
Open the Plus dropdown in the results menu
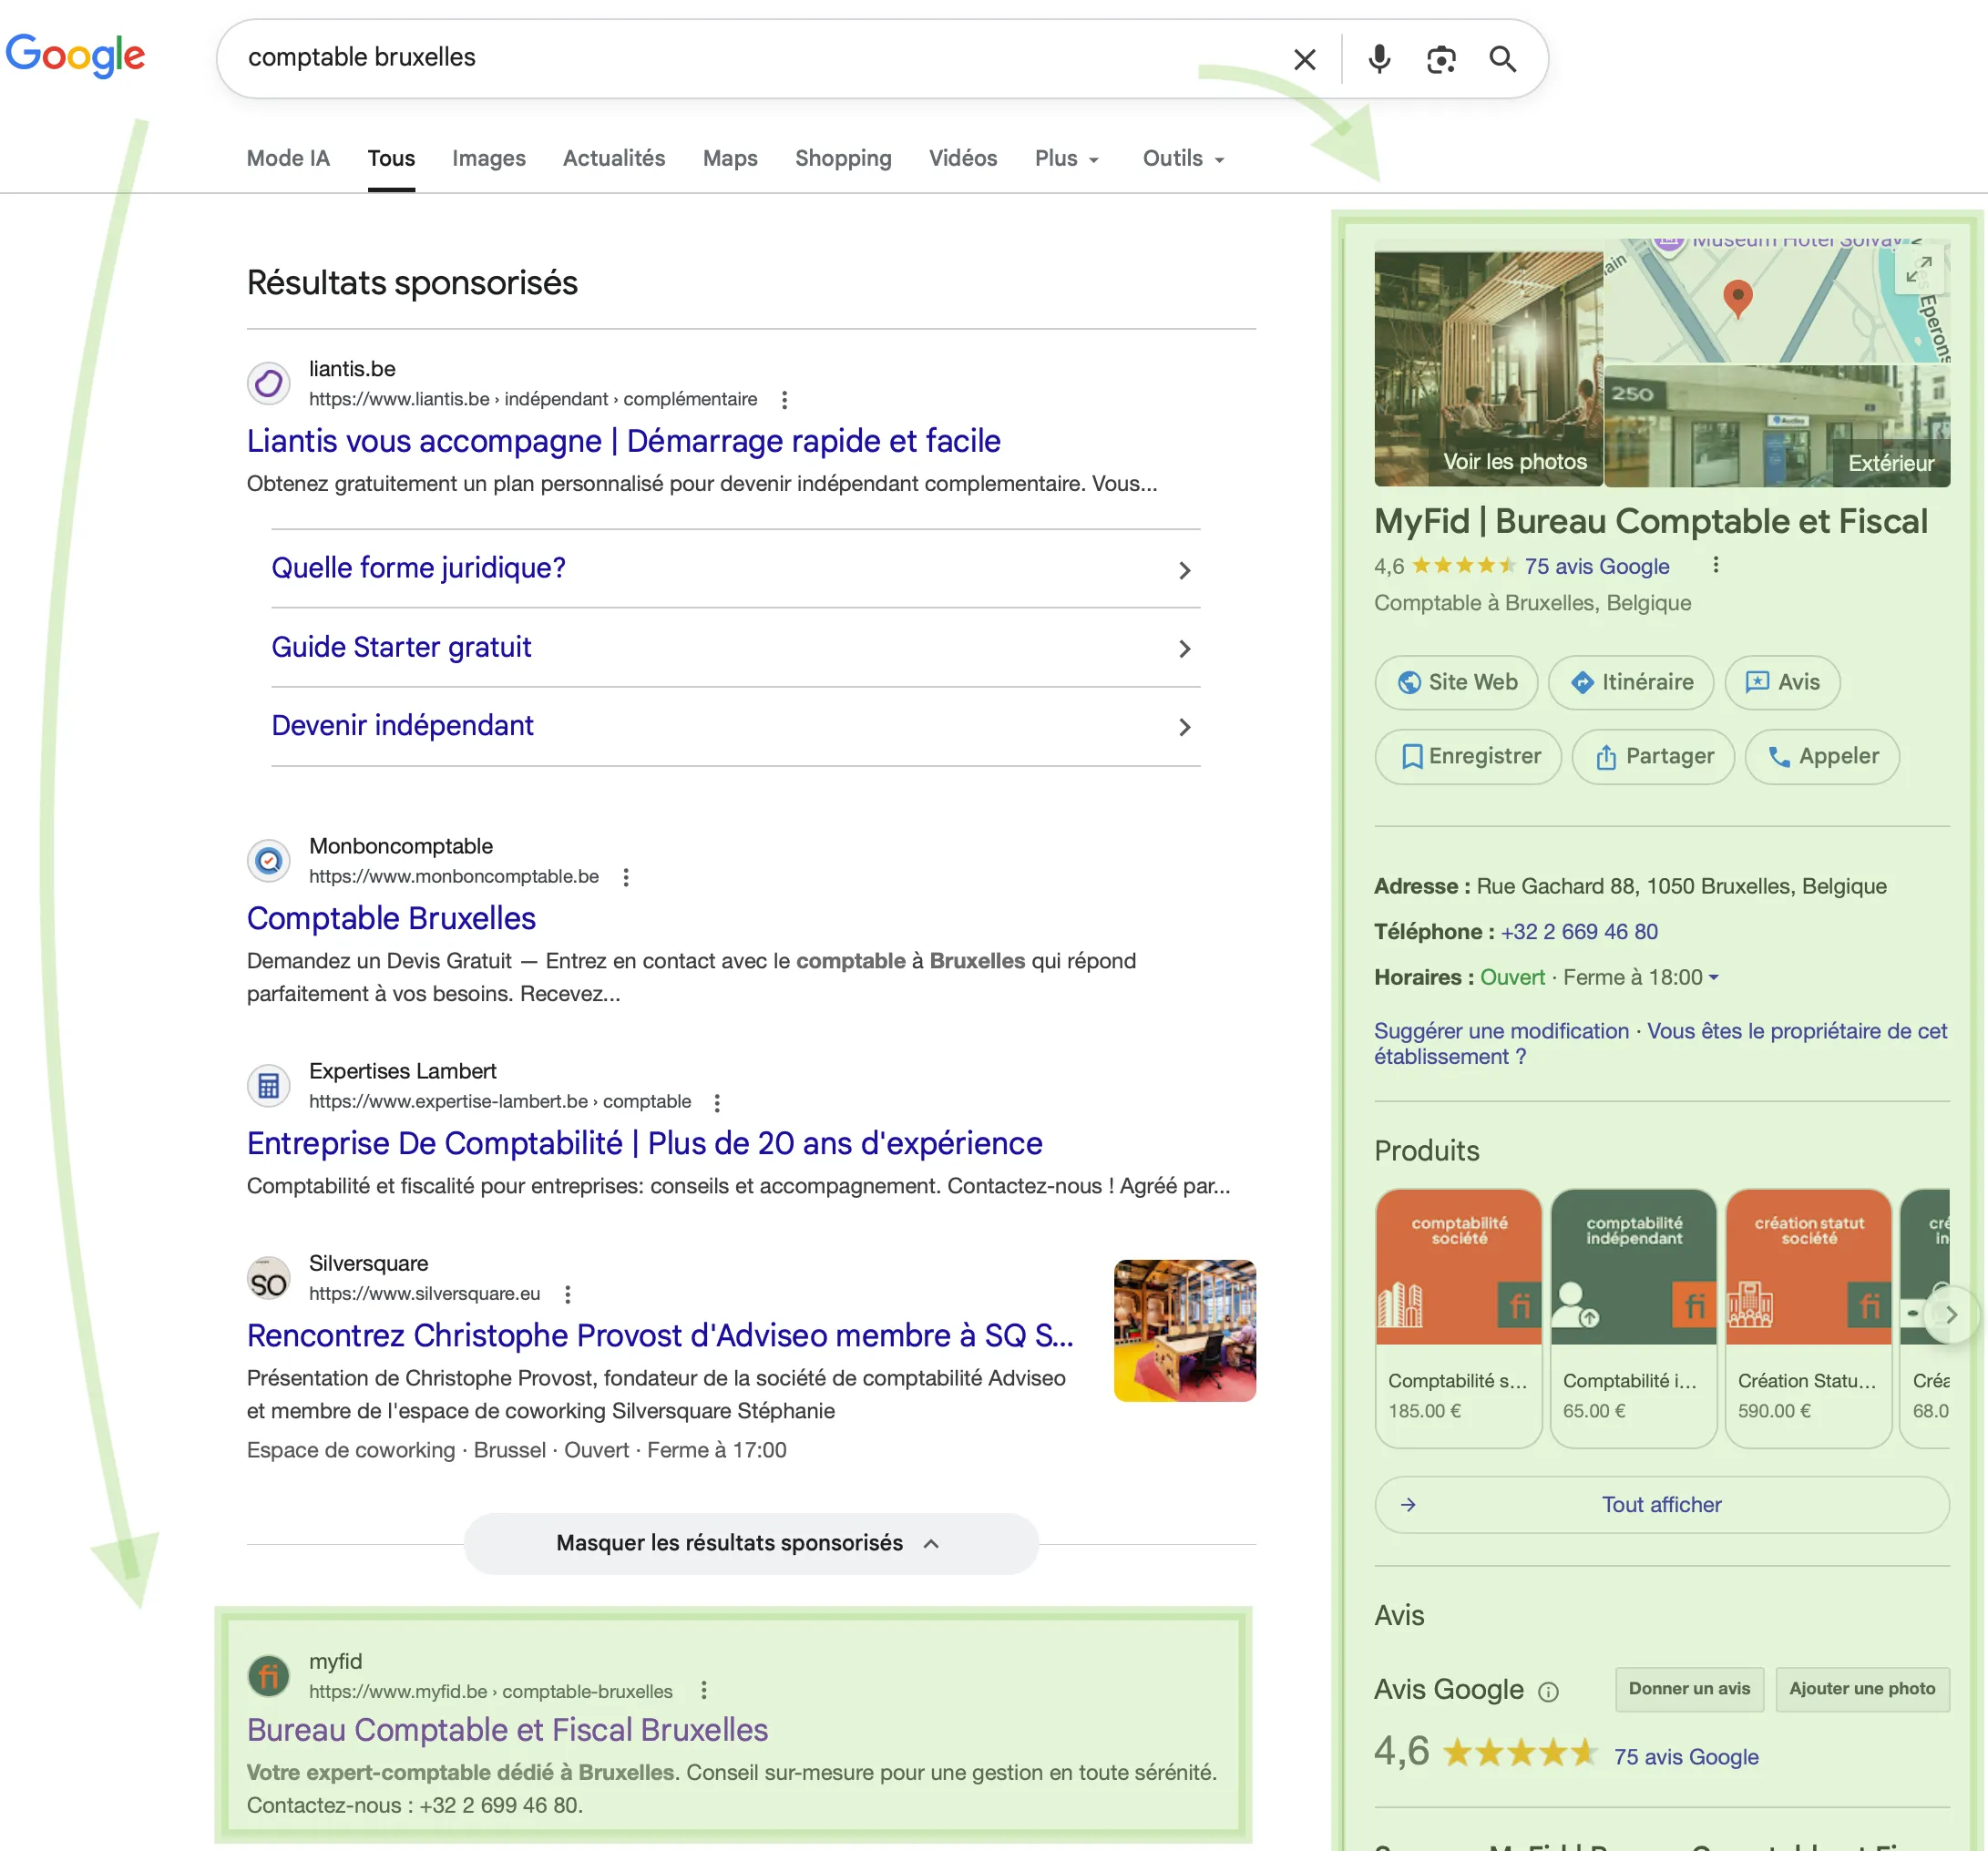1066,158
